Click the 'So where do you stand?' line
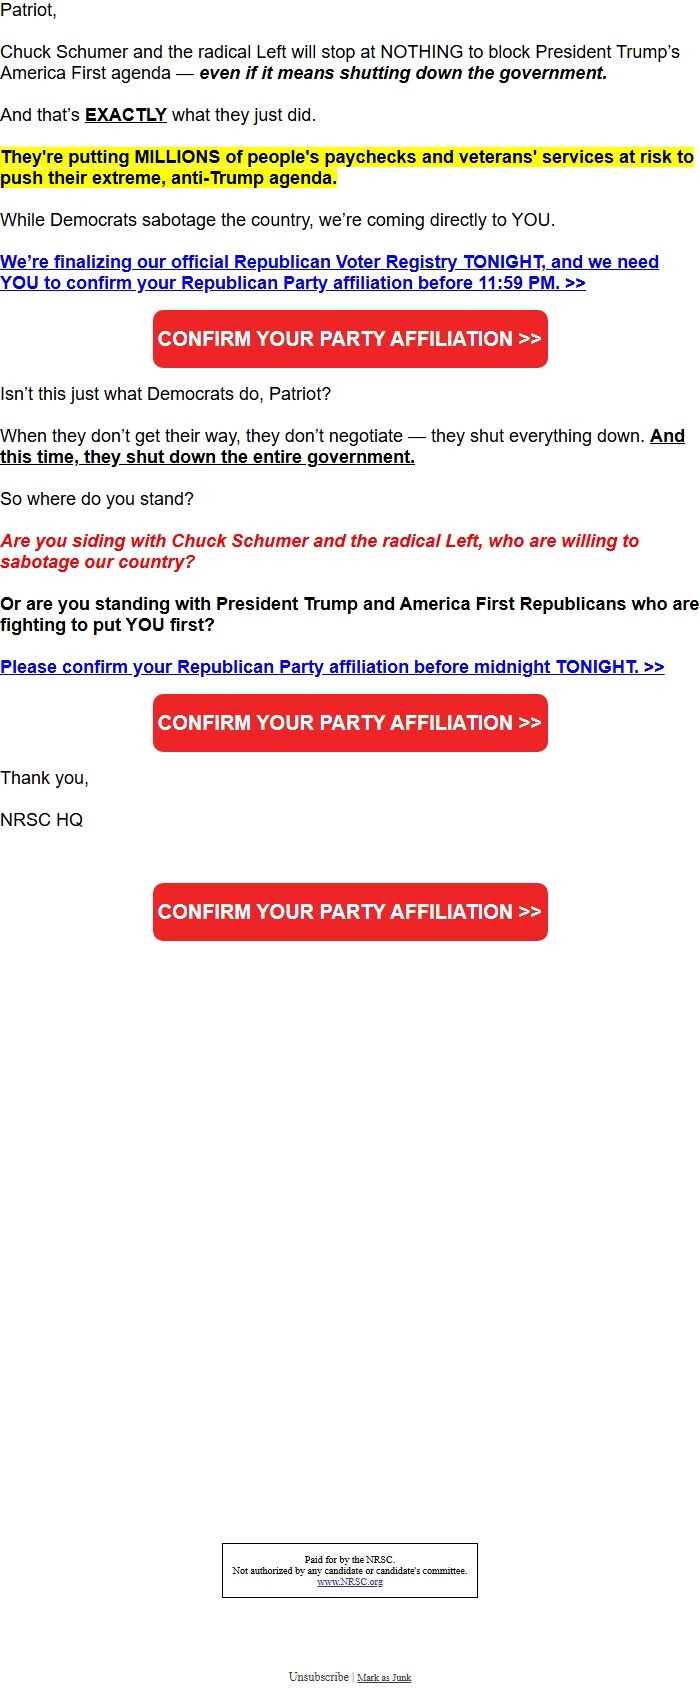The width and height of the screenshot is (700, 1691). point(97,499)
